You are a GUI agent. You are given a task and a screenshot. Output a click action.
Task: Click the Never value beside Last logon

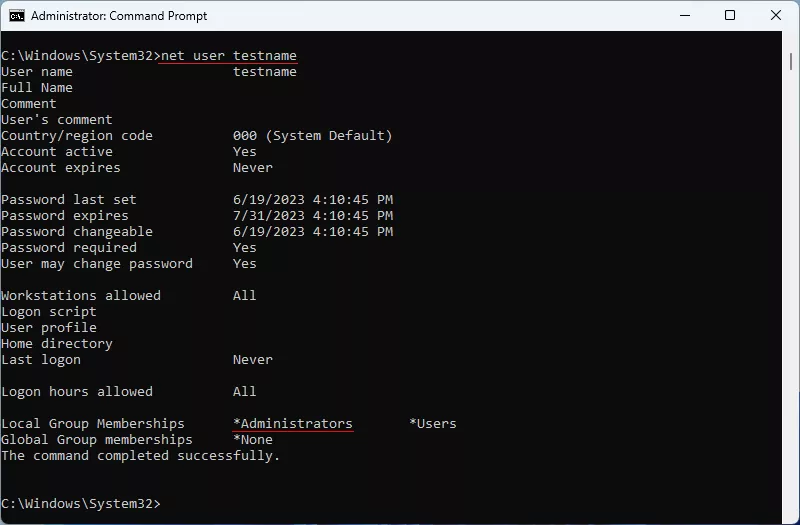click(x=253, y=360)
